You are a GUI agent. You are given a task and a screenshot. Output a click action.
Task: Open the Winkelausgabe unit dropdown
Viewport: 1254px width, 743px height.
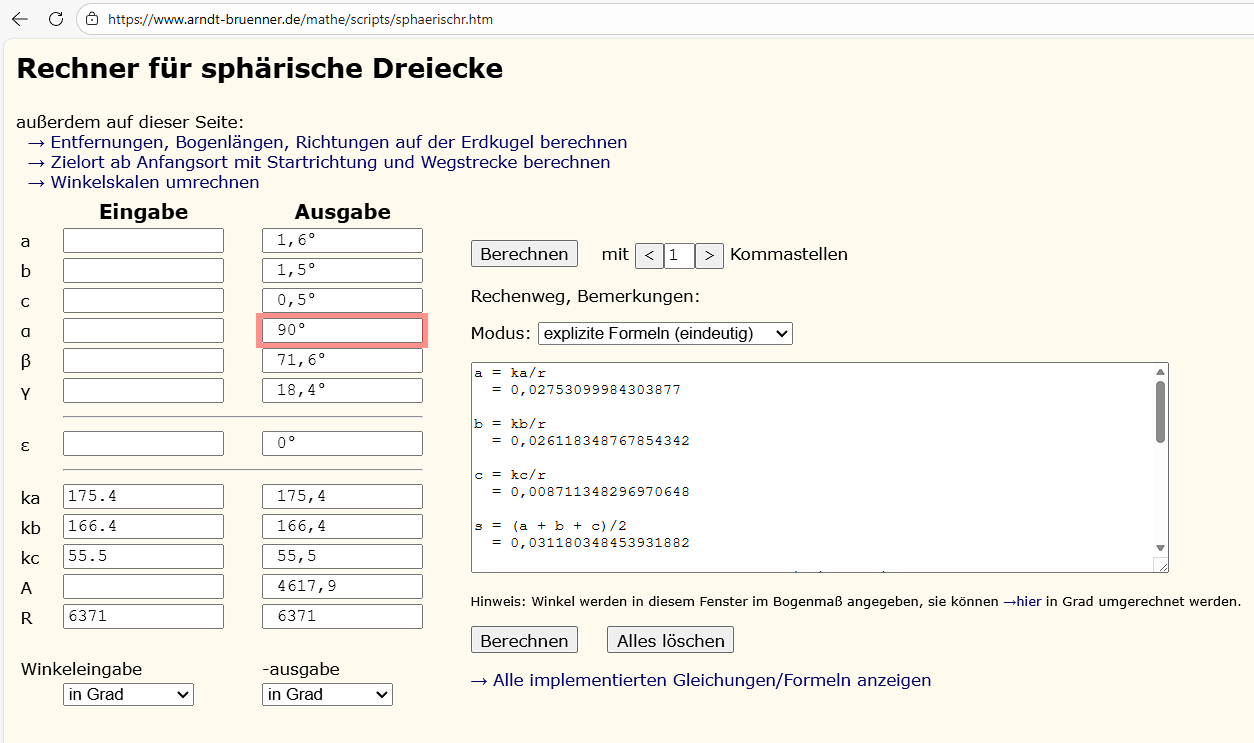click(328, 694)
